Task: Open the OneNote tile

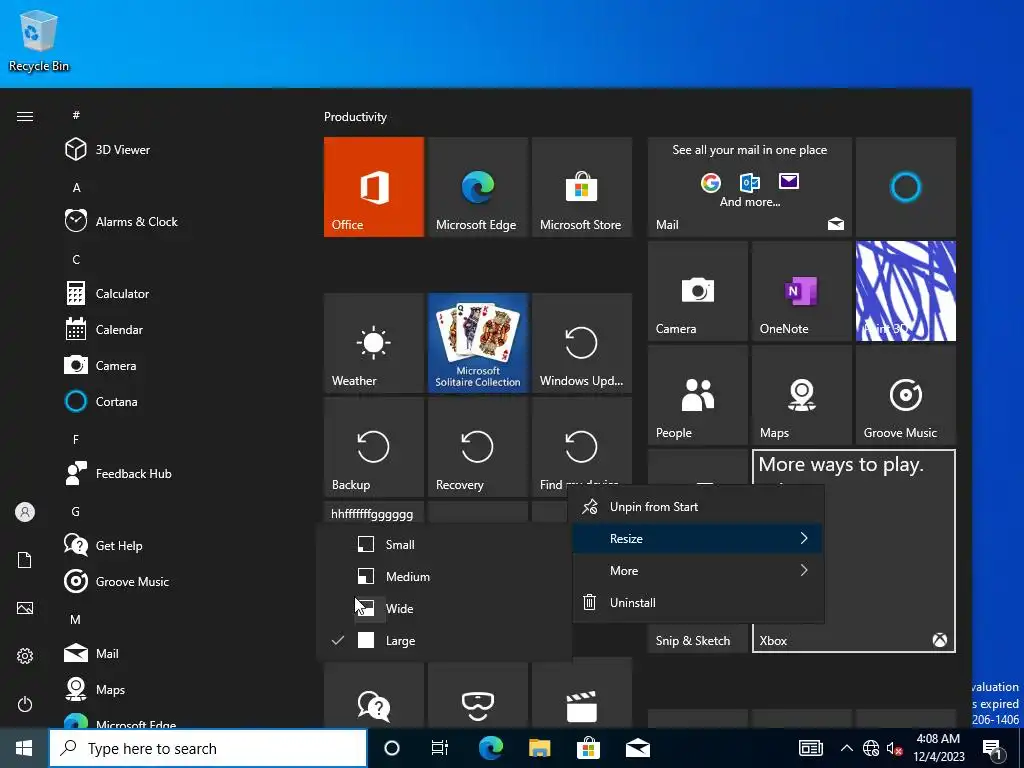Action: [802, 291]
